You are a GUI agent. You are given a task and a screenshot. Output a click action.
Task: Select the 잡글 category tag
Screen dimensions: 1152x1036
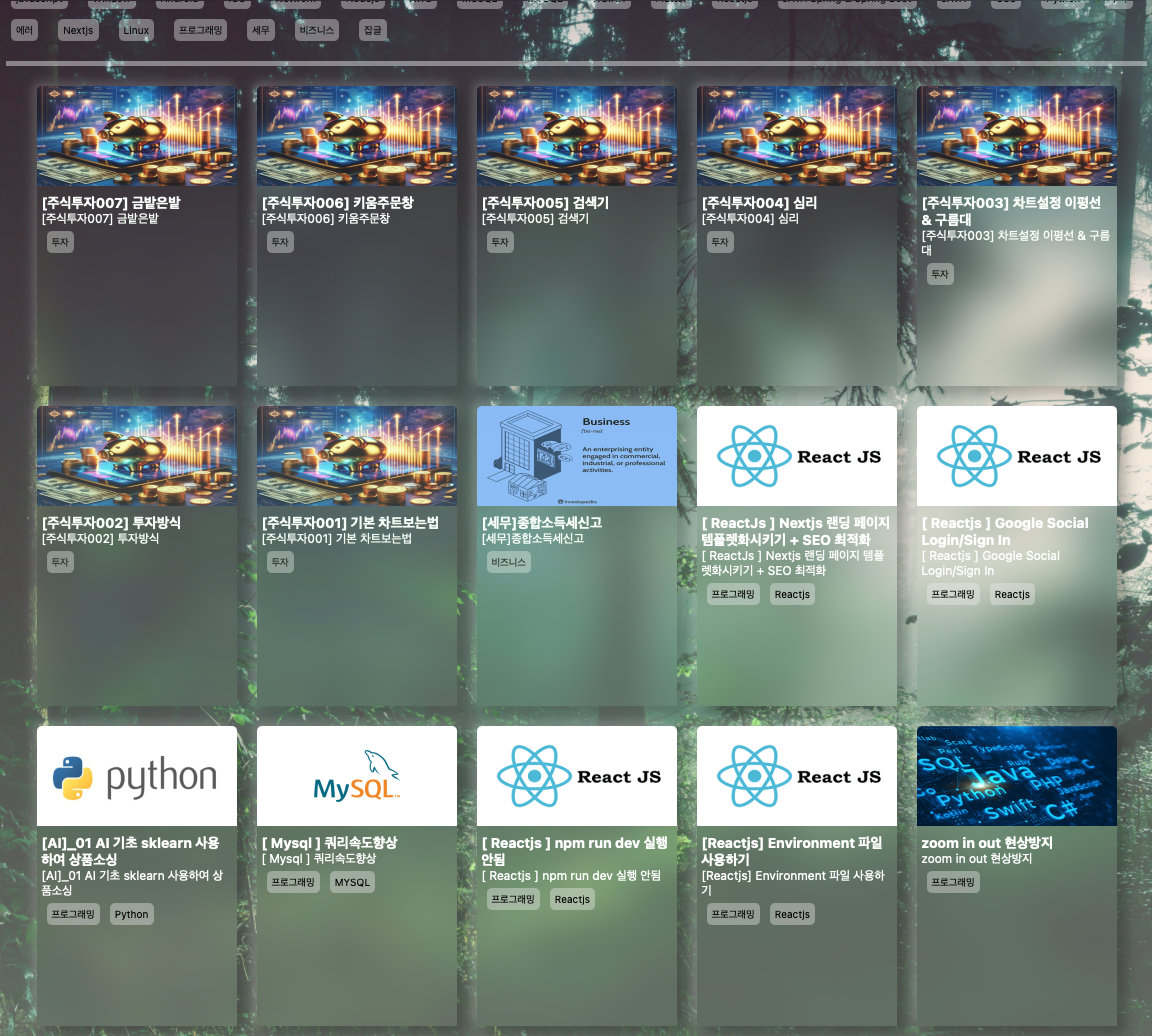click(373, 30)
